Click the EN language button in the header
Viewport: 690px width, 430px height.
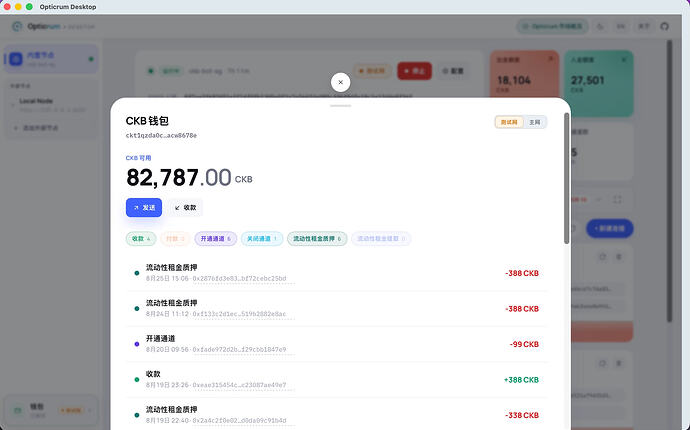[x=620, y=26]
